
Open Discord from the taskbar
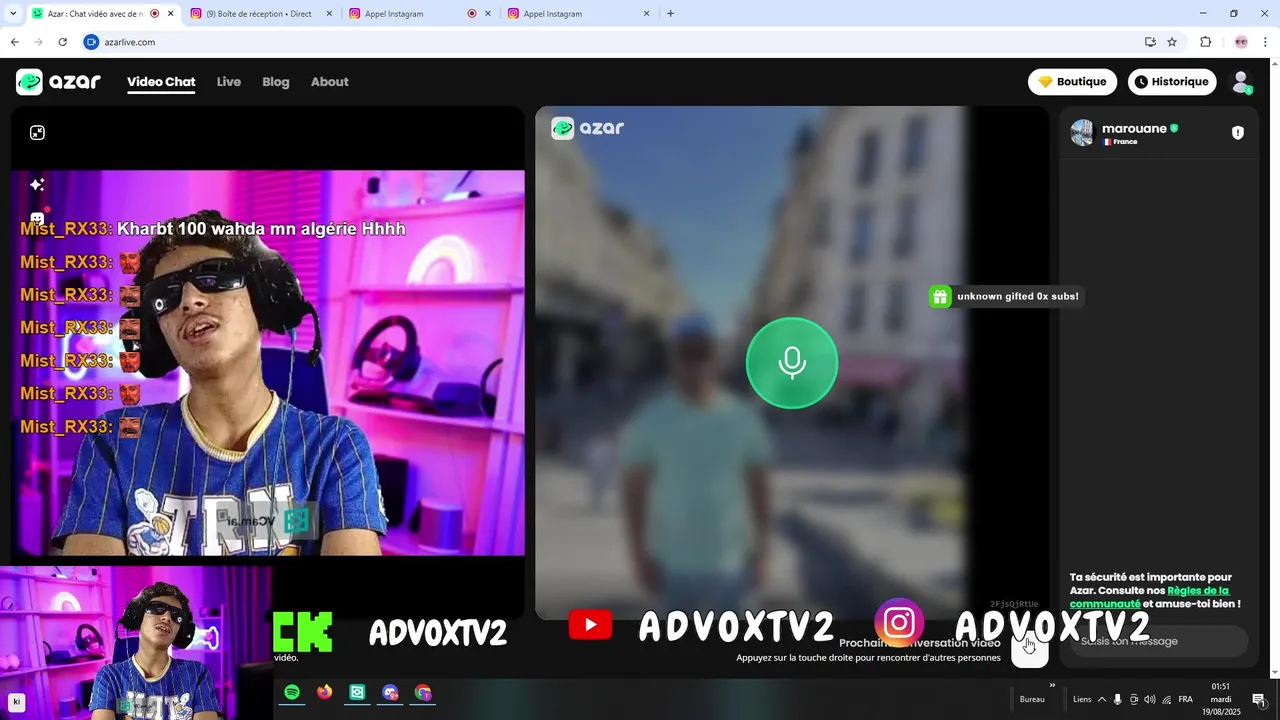[390, 692]
